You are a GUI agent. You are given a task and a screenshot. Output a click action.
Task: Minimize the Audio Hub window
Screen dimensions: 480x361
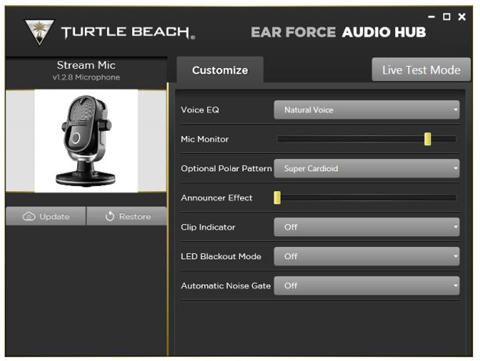pos(431,17)
